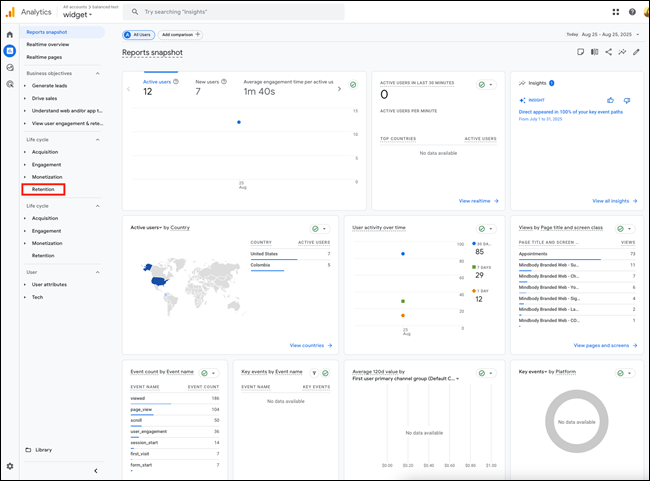Click thumbs down on the insight
This screenshot has width=650, height=481.
coord(627,100)
